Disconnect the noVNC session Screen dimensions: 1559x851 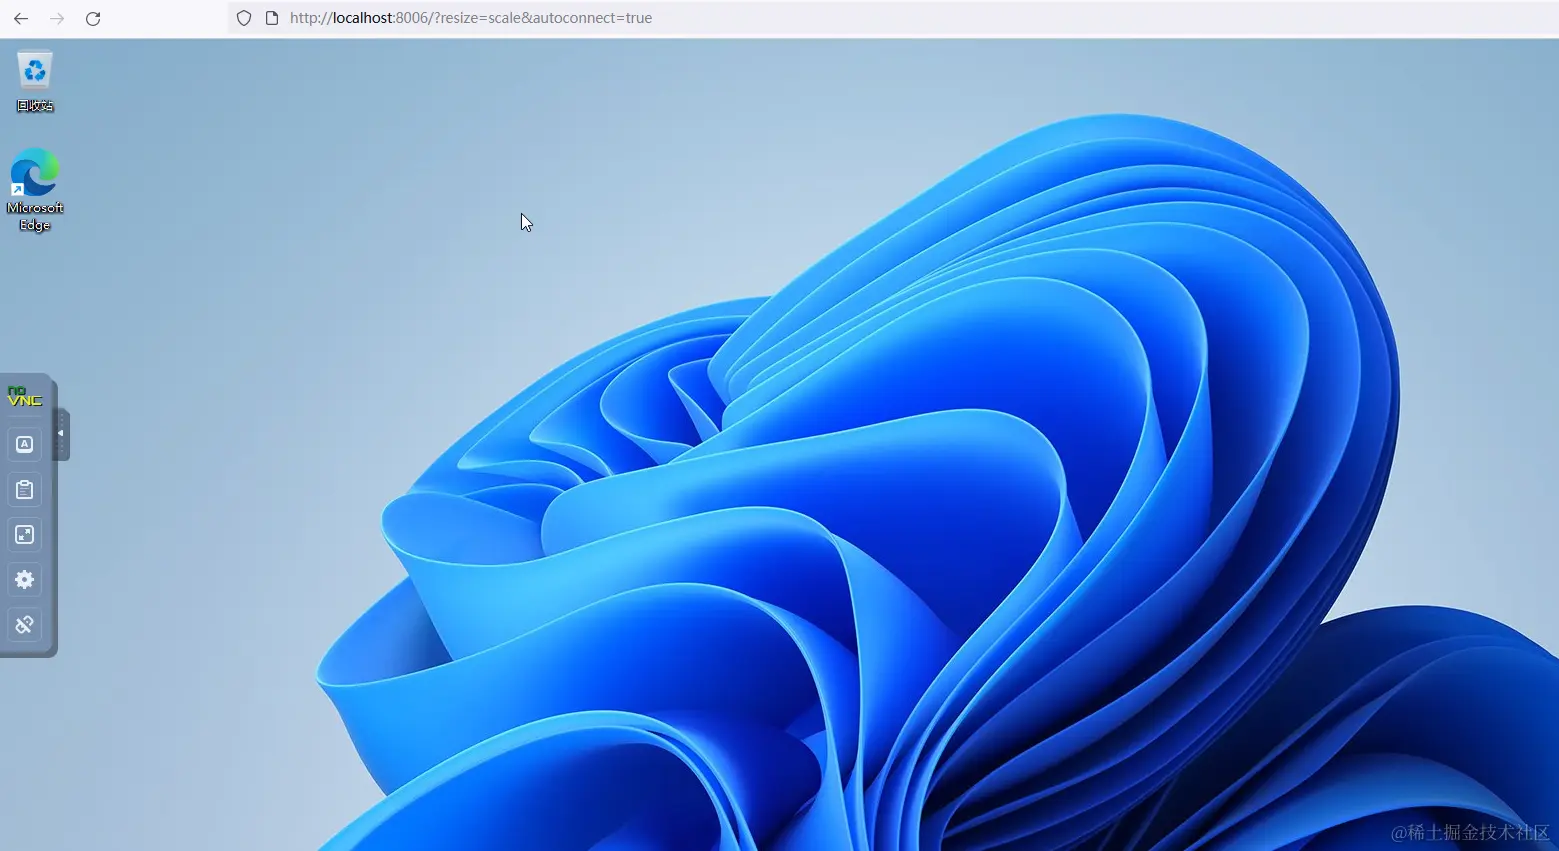pyautogui.click(x=25, y=625)
